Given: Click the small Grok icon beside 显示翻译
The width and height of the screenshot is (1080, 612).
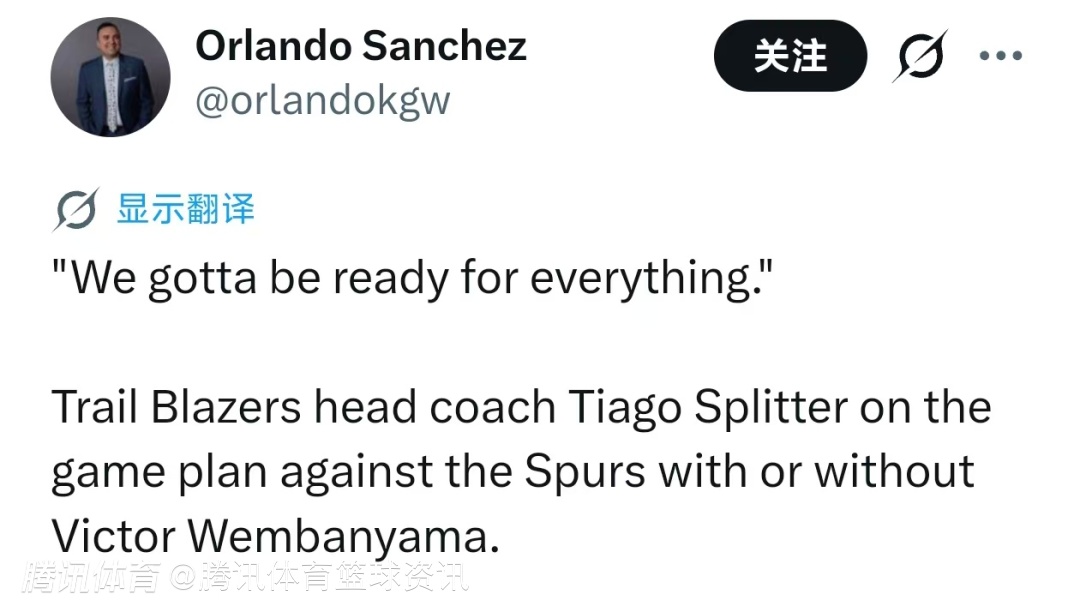Looking at the screenshot, I should (76, 210).
